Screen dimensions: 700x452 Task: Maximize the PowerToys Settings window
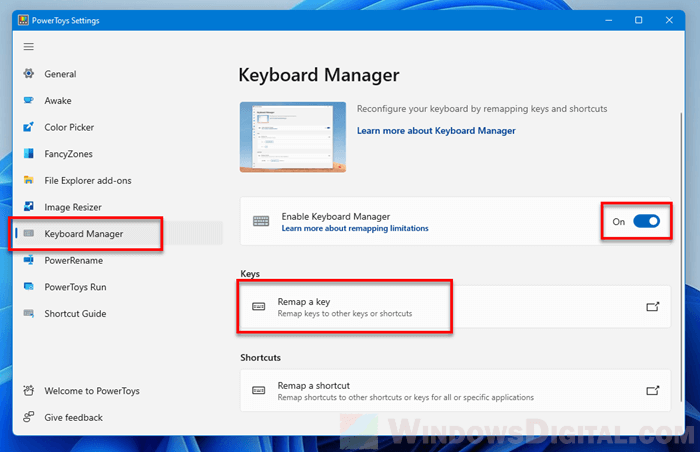638,21
